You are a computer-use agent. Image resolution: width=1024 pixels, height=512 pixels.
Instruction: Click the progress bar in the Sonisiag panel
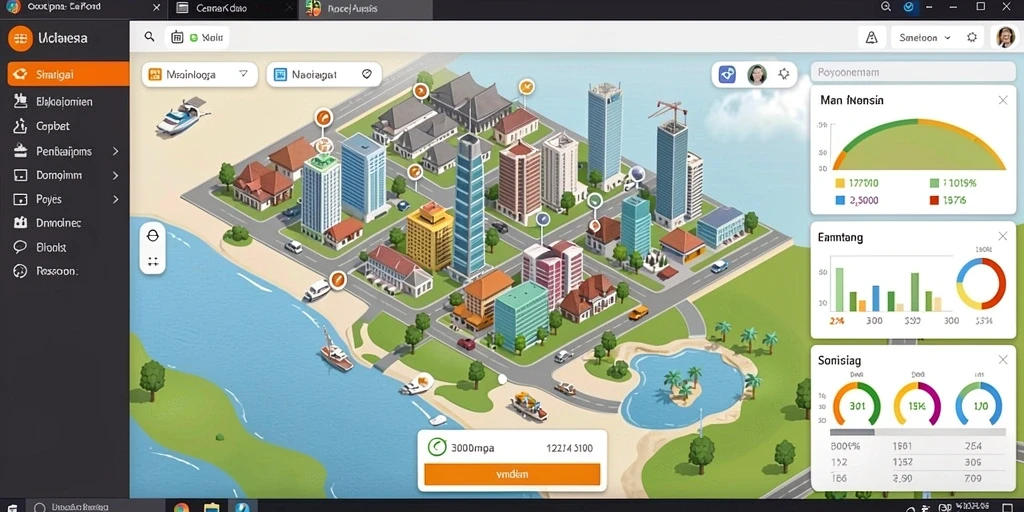918,432
